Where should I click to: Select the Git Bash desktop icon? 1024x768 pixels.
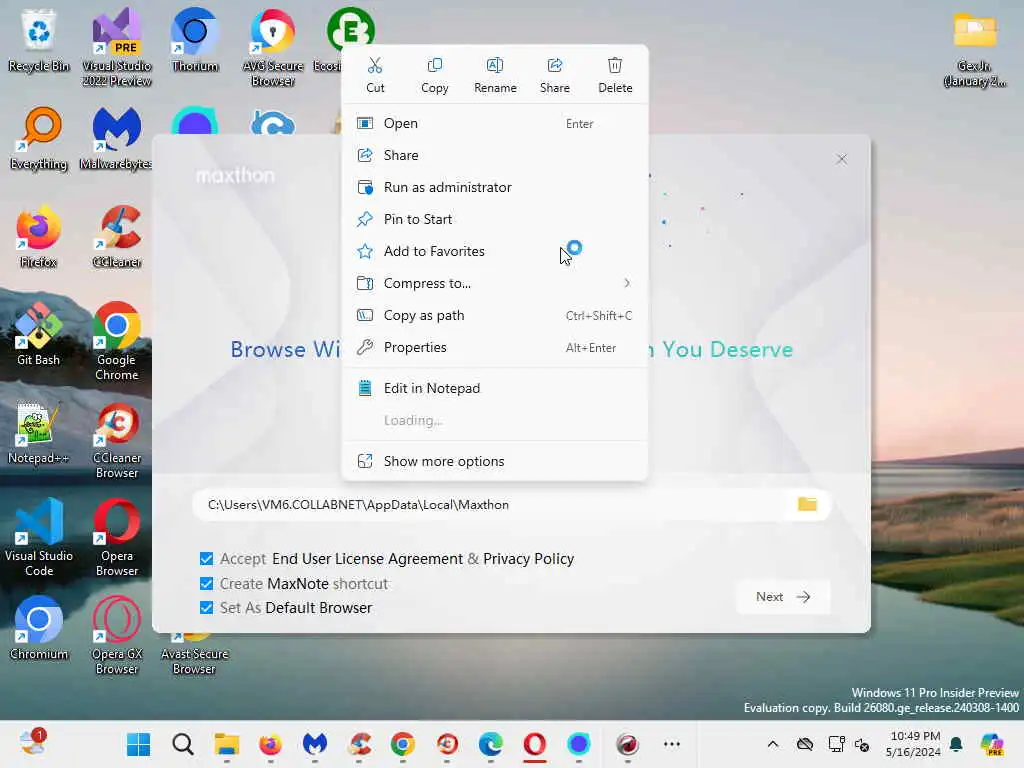click(x=39, y=334)
